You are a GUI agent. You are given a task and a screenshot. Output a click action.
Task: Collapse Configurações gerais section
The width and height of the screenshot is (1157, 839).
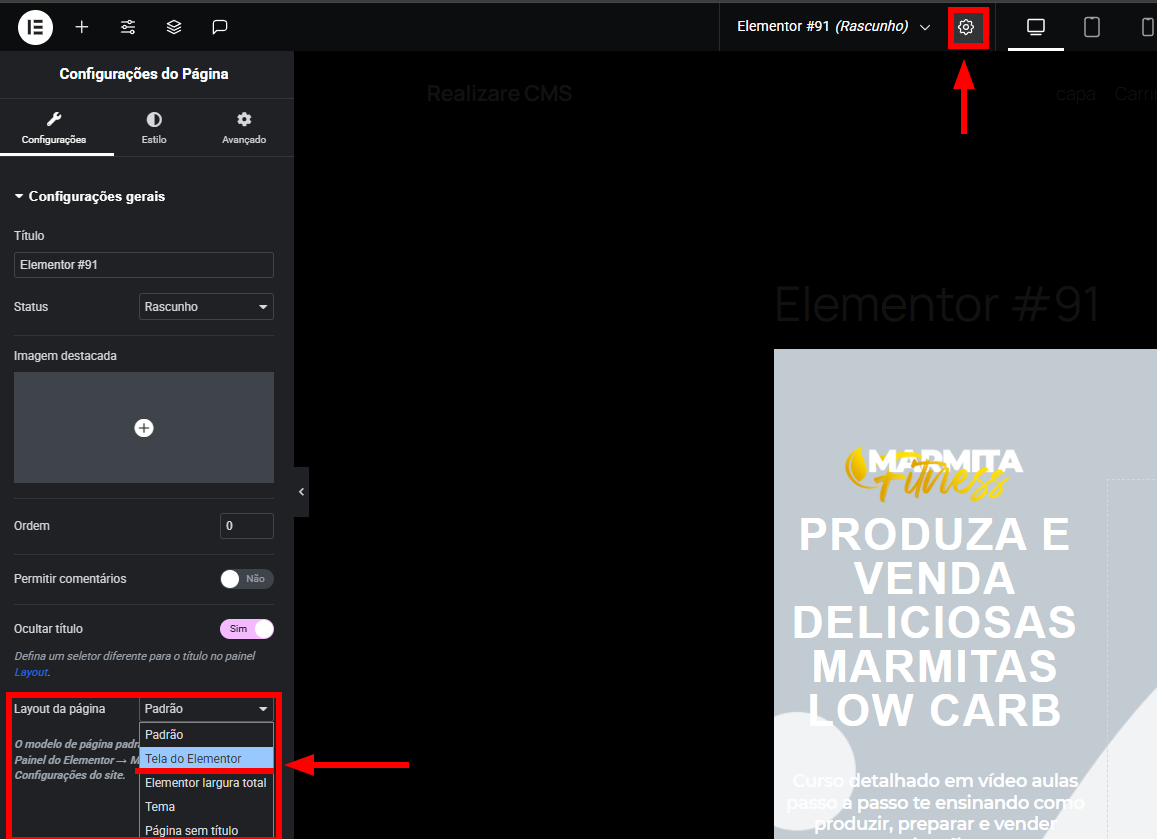click(89, 196)
